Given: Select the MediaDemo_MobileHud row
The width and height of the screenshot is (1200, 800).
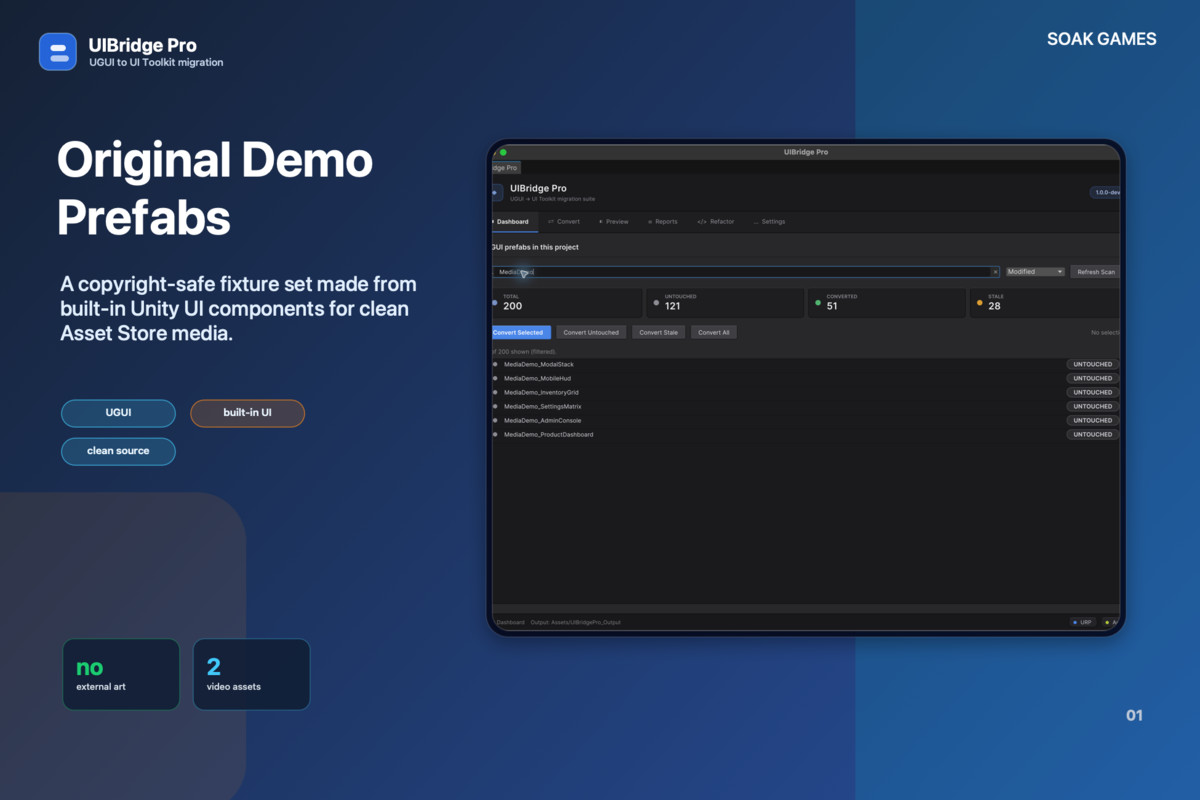Looking at the screenshot, I should 806,378.
